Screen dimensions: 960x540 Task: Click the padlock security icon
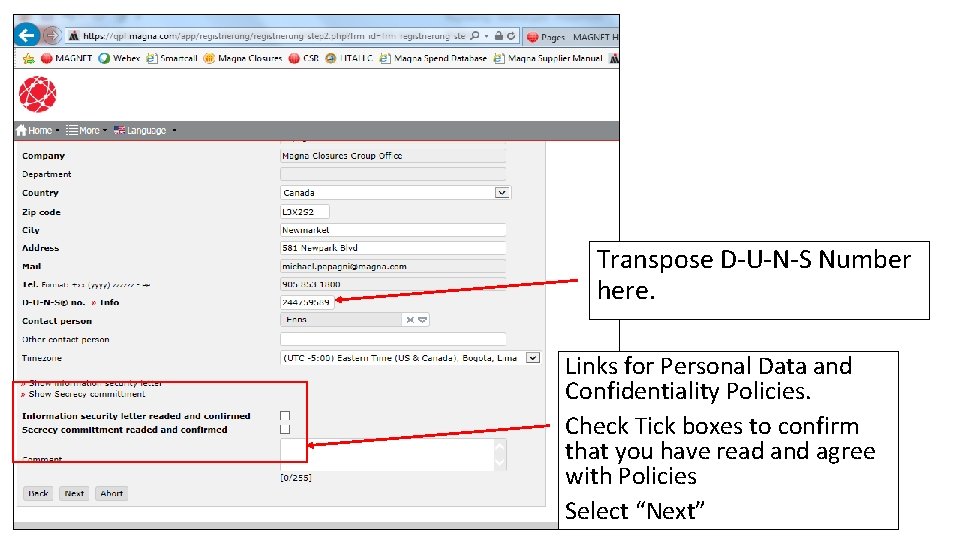pos(499,36)
